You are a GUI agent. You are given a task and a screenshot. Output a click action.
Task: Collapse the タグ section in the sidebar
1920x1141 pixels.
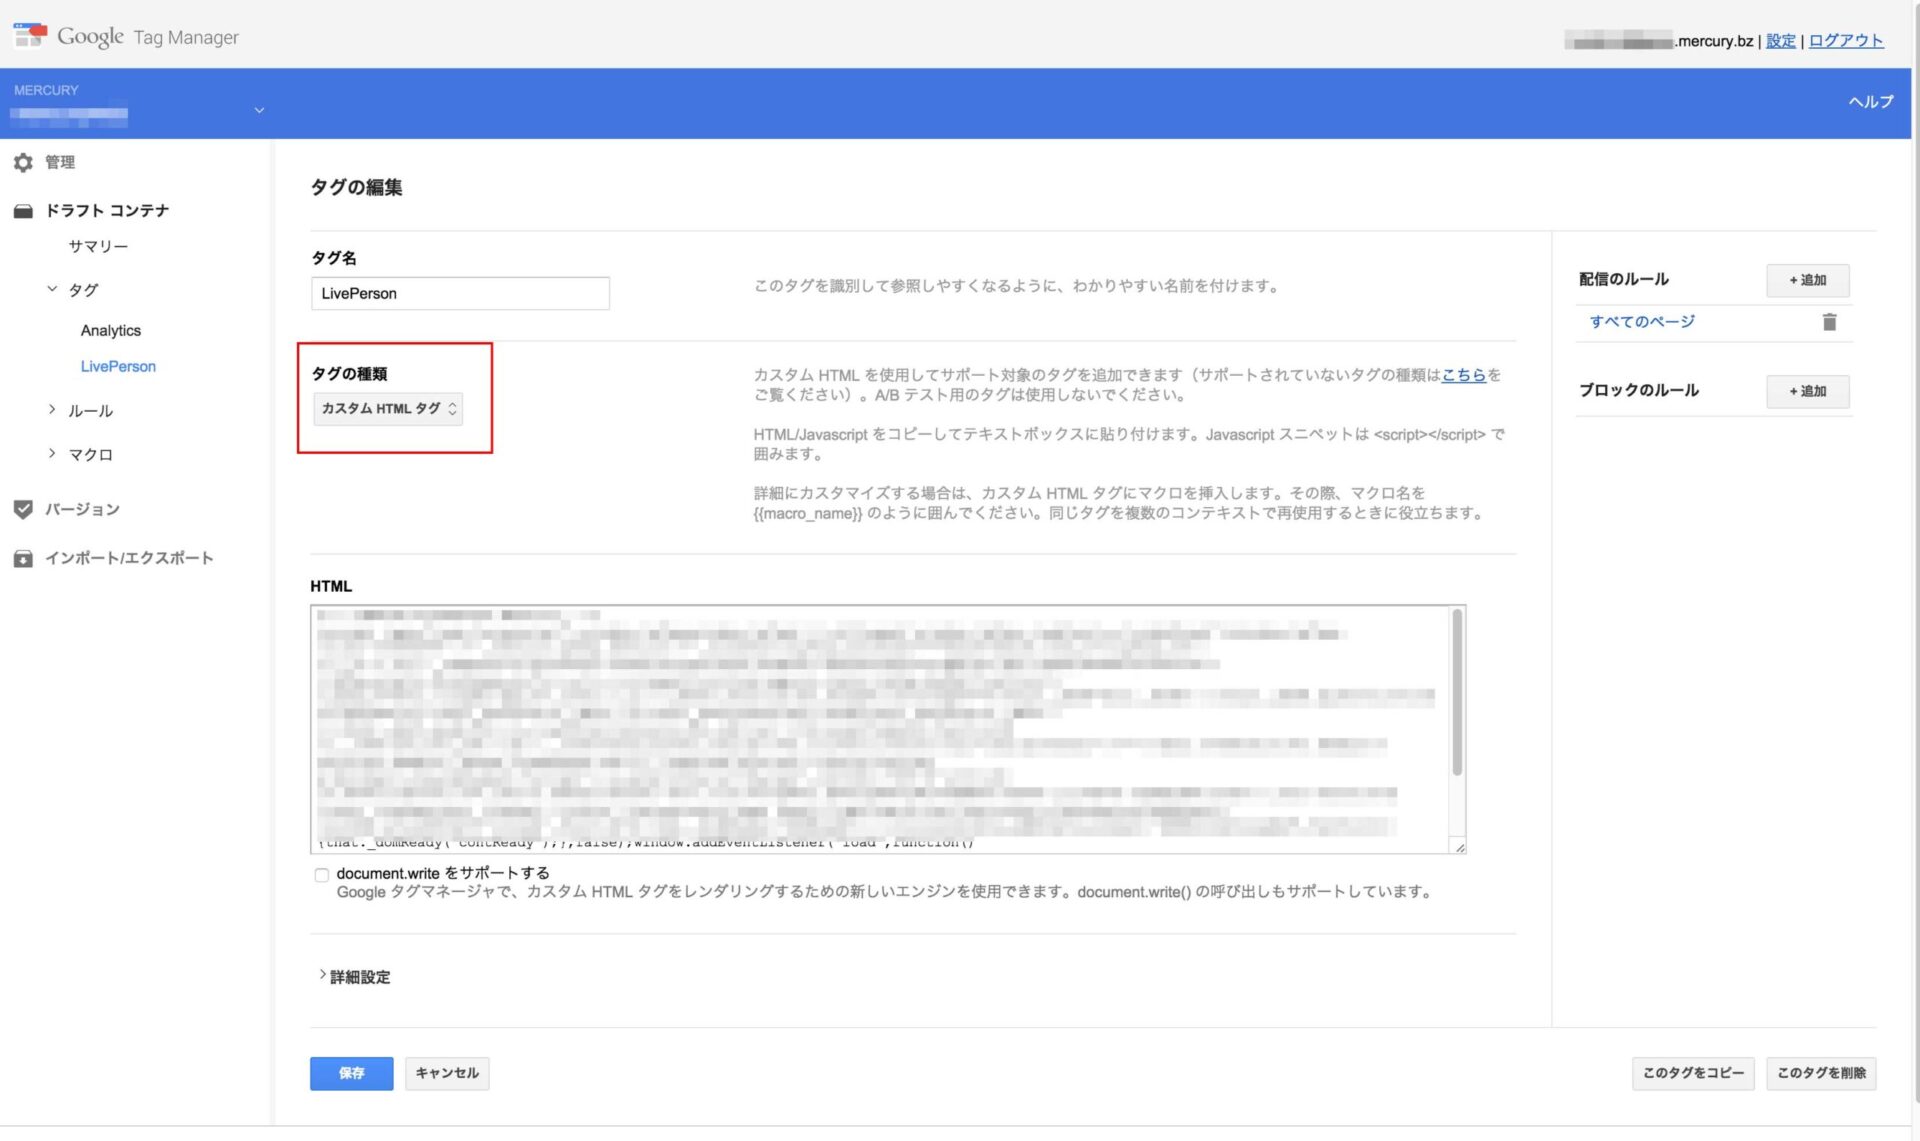pos(52,289)
